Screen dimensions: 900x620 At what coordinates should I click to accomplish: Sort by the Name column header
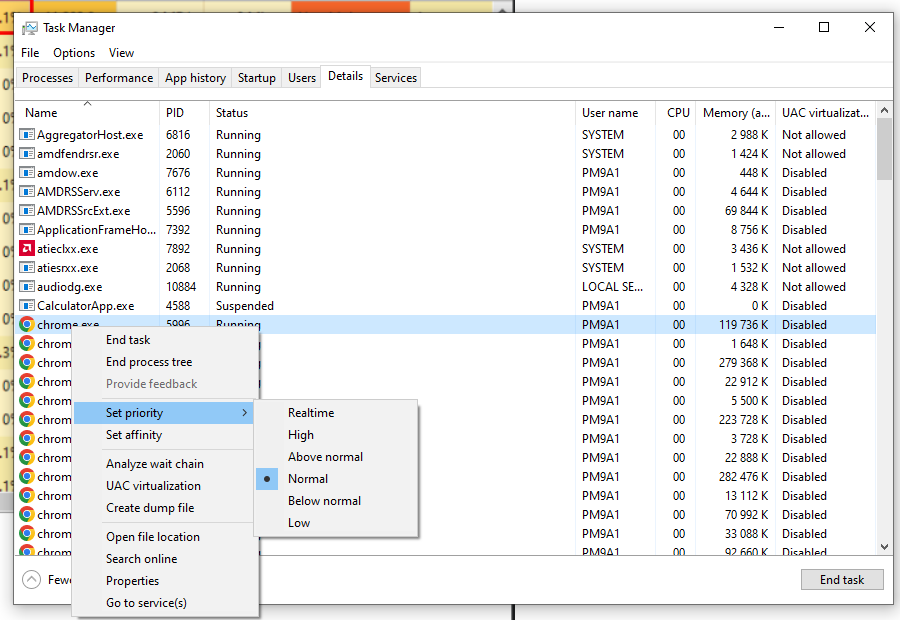(x=42, y=113)
